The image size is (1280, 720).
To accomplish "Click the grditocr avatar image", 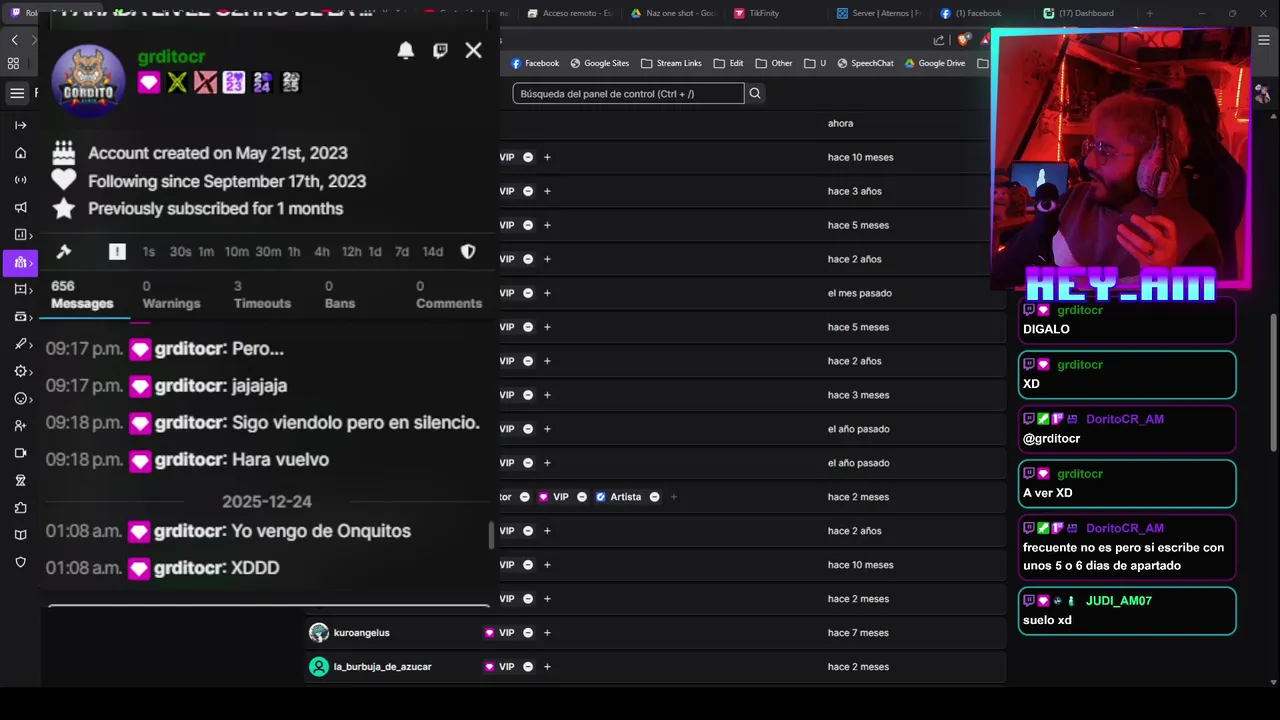I will [x=88, y=81].
